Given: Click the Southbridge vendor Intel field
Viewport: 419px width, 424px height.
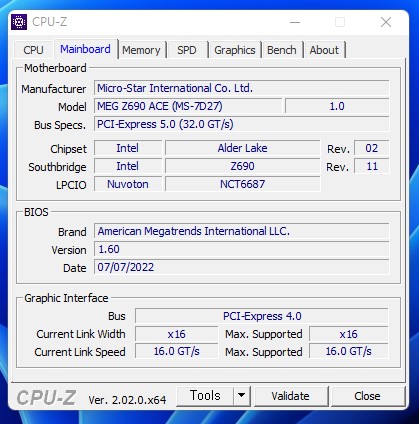Looking at the screenshot, I should tap(128, 166).
